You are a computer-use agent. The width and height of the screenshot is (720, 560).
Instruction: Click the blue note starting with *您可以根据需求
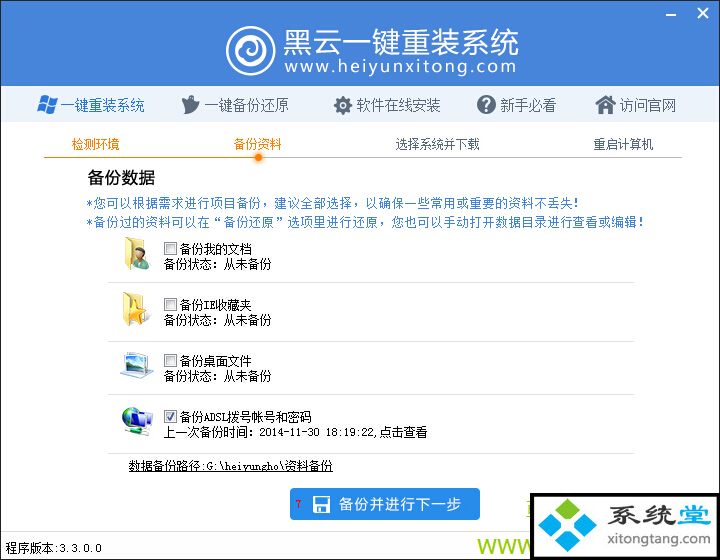click(x=332, y=203)
